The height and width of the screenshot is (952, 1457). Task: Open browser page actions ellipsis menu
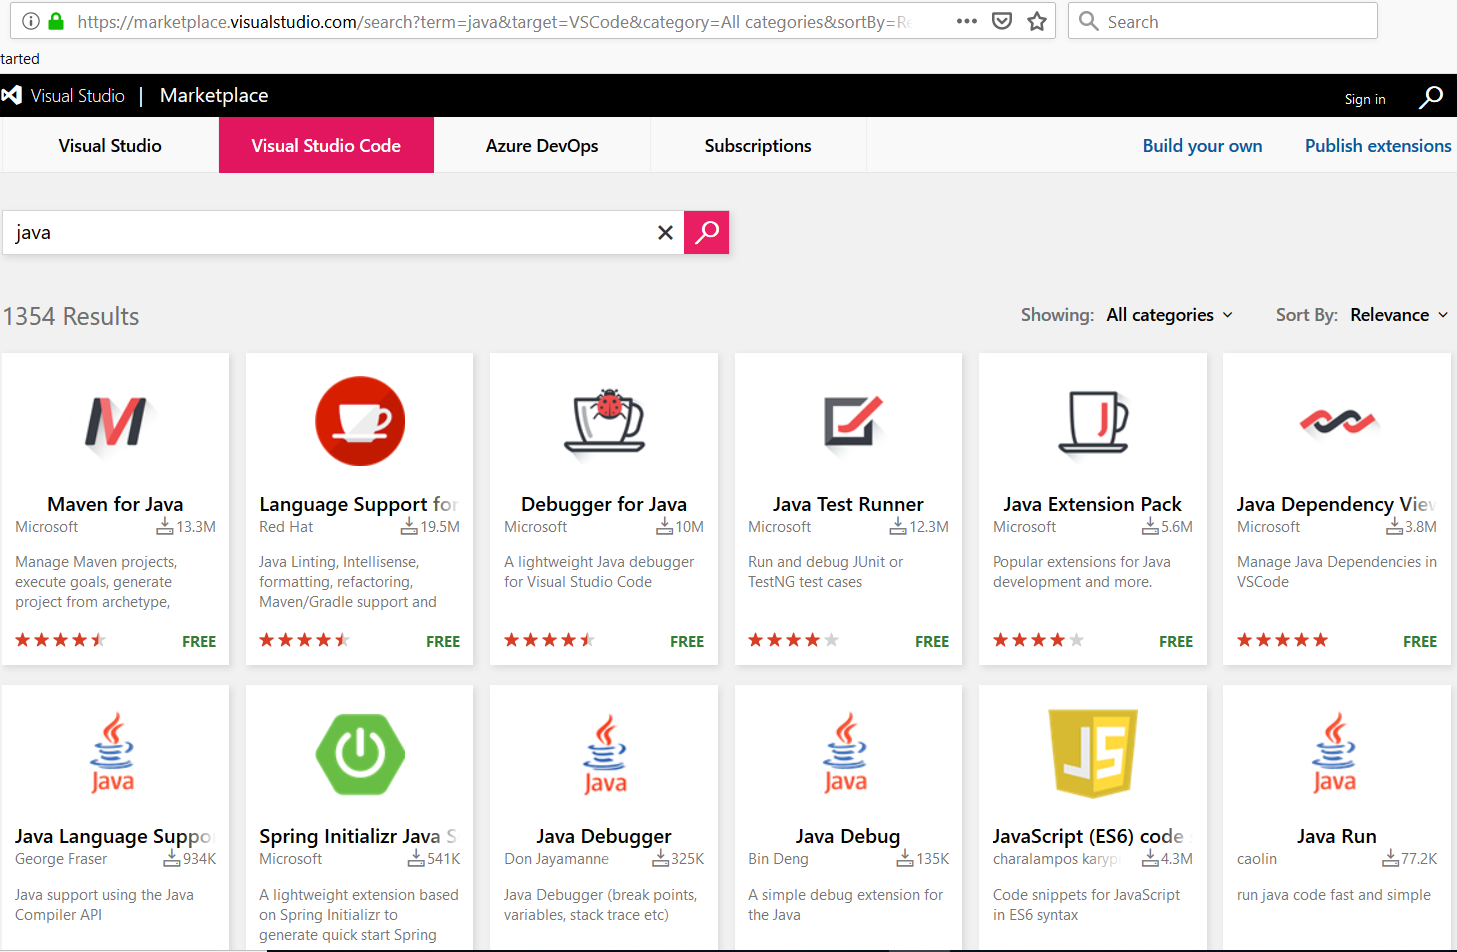(966, 21)
